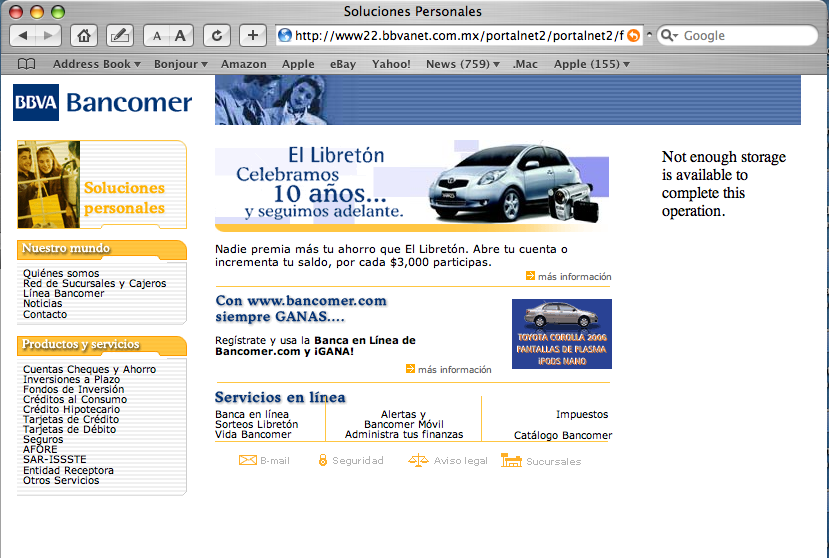Open the eBay bookmark
This screenshot has height=558, width=829.
pos(343,64)
